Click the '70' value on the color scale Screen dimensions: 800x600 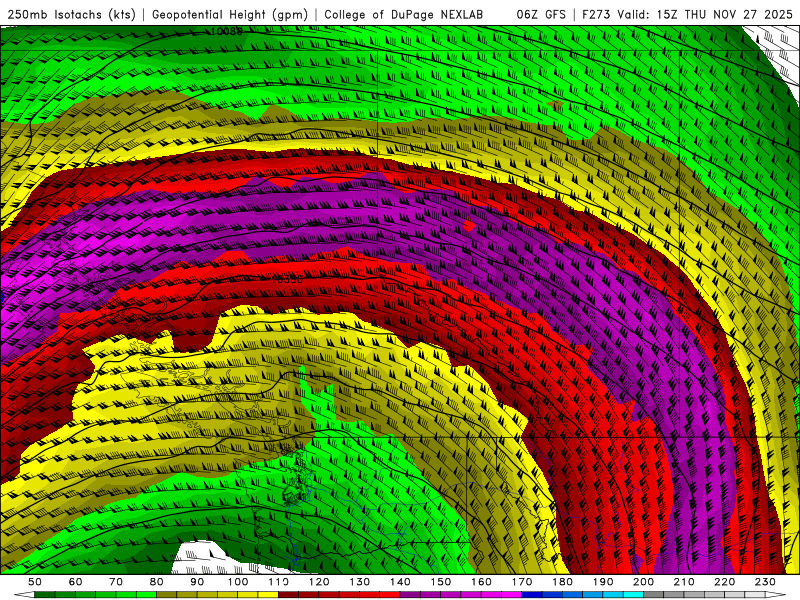pyautogui.click(x=116, y=582)
